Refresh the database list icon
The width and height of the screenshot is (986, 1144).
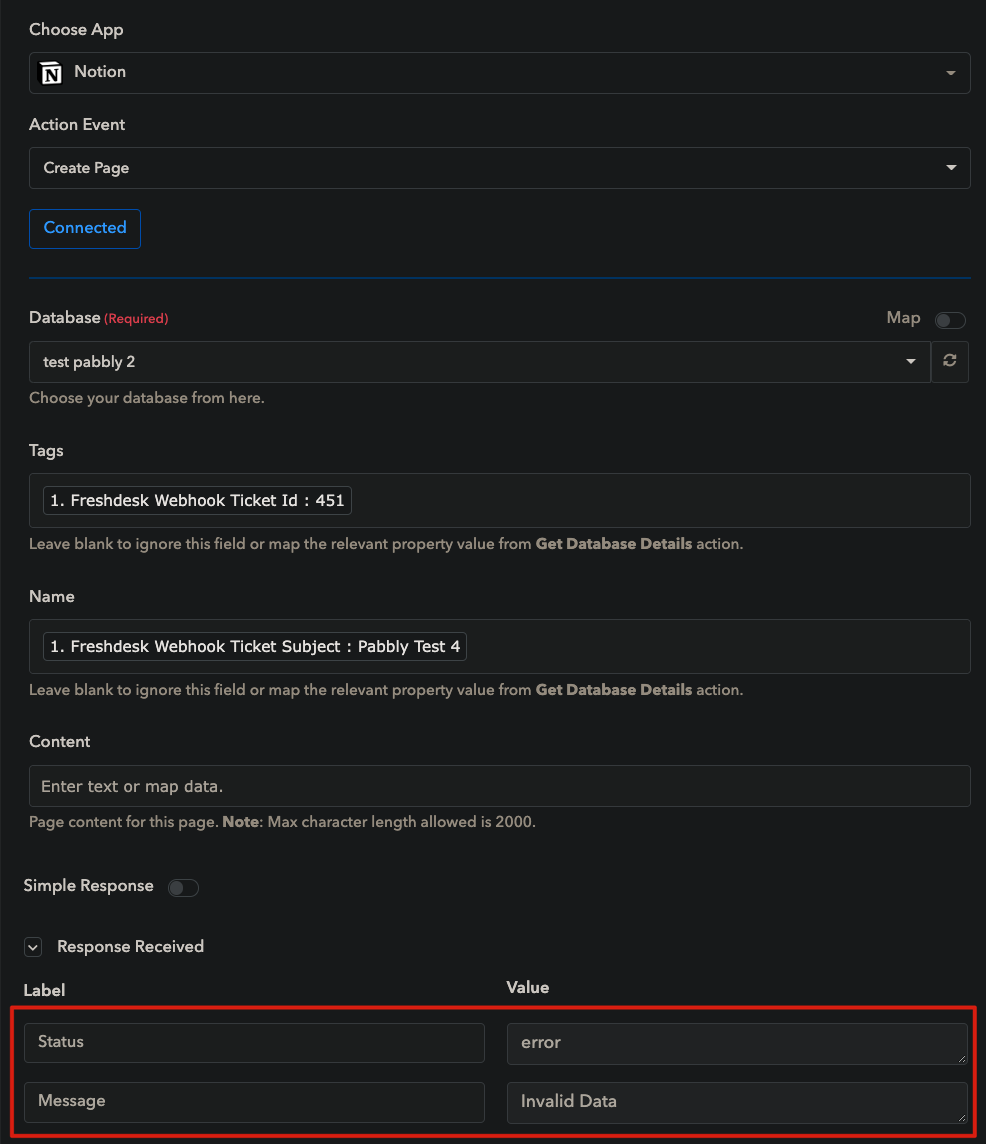tap(950, 361)
